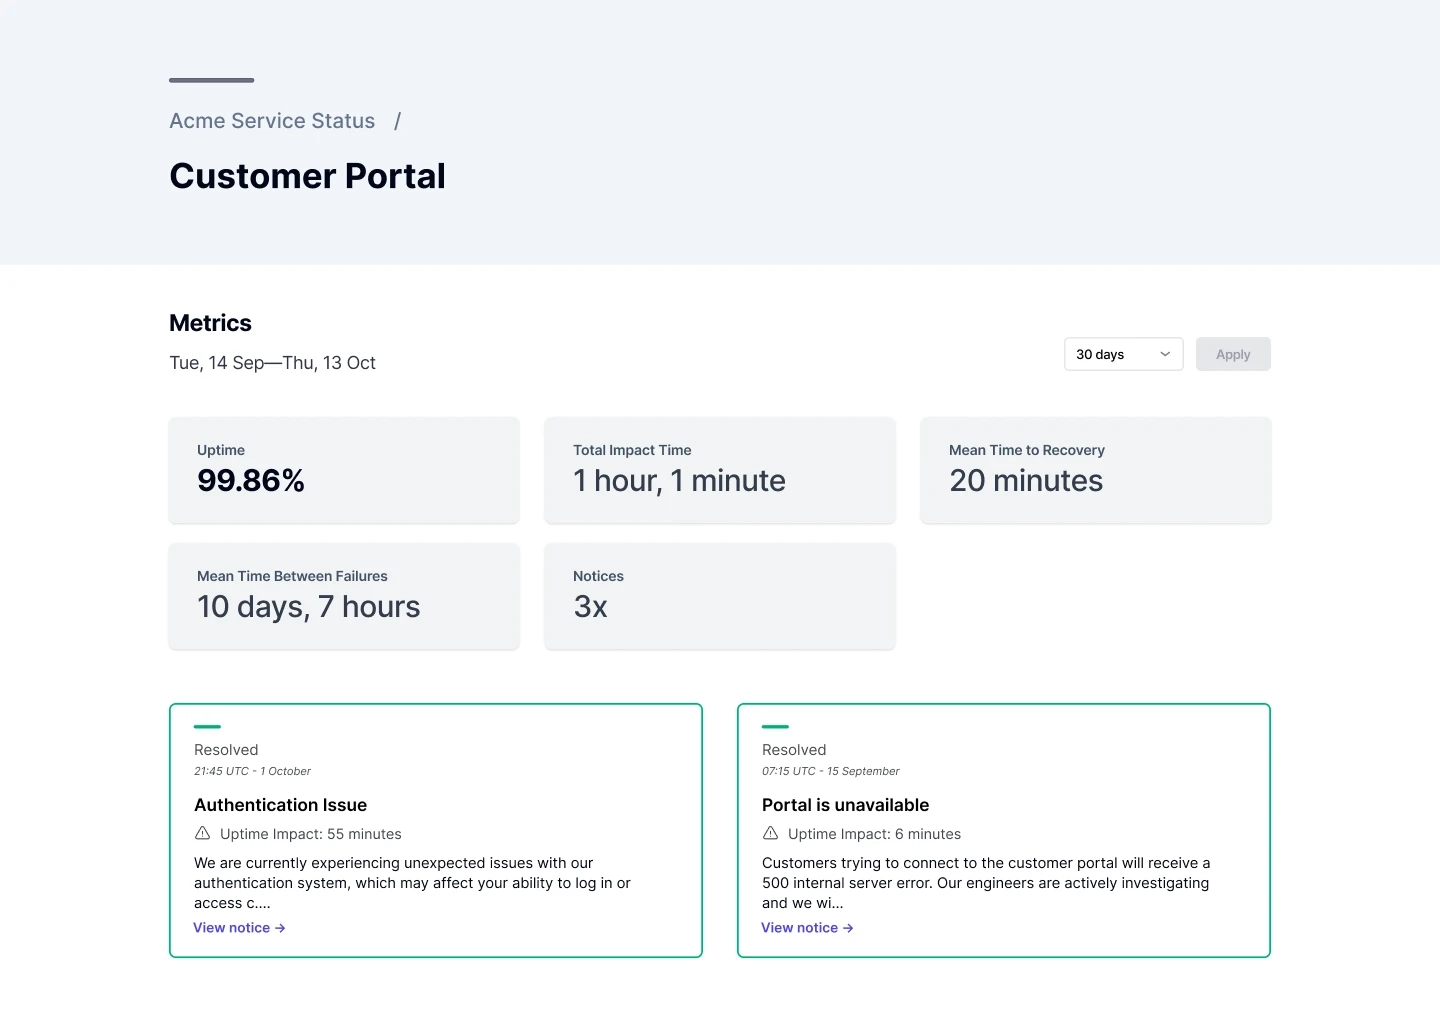The height and width of the screenshot is (1024, 1440).
Task: Click the dark accent bar above Acme Service Status
Action: pyautogui.click(x=211, y=80)
